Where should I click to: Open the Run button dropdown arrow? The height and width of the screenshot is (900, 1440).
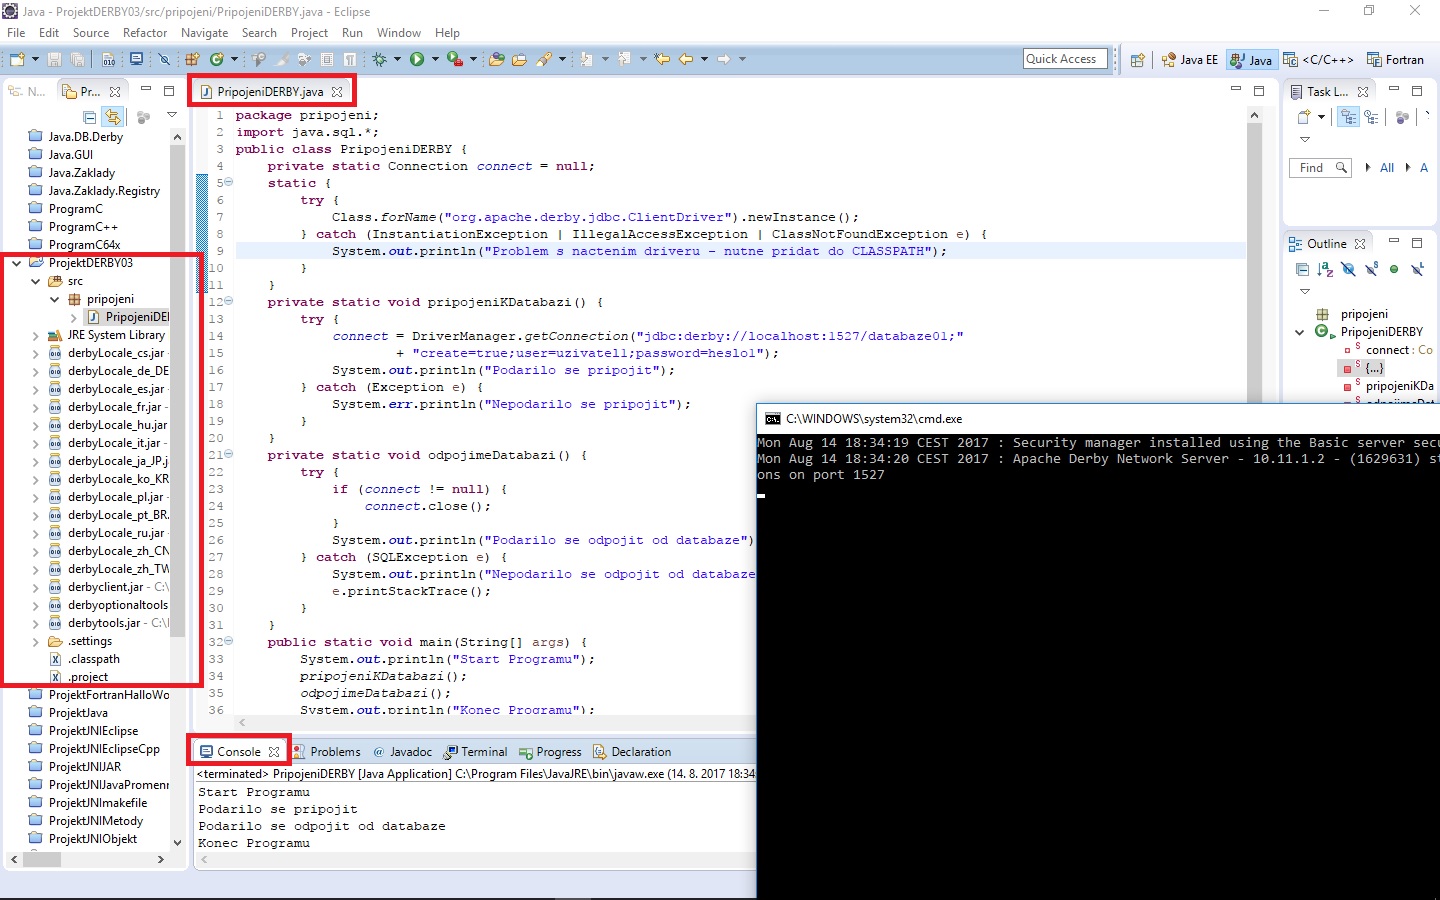point(434,59)
